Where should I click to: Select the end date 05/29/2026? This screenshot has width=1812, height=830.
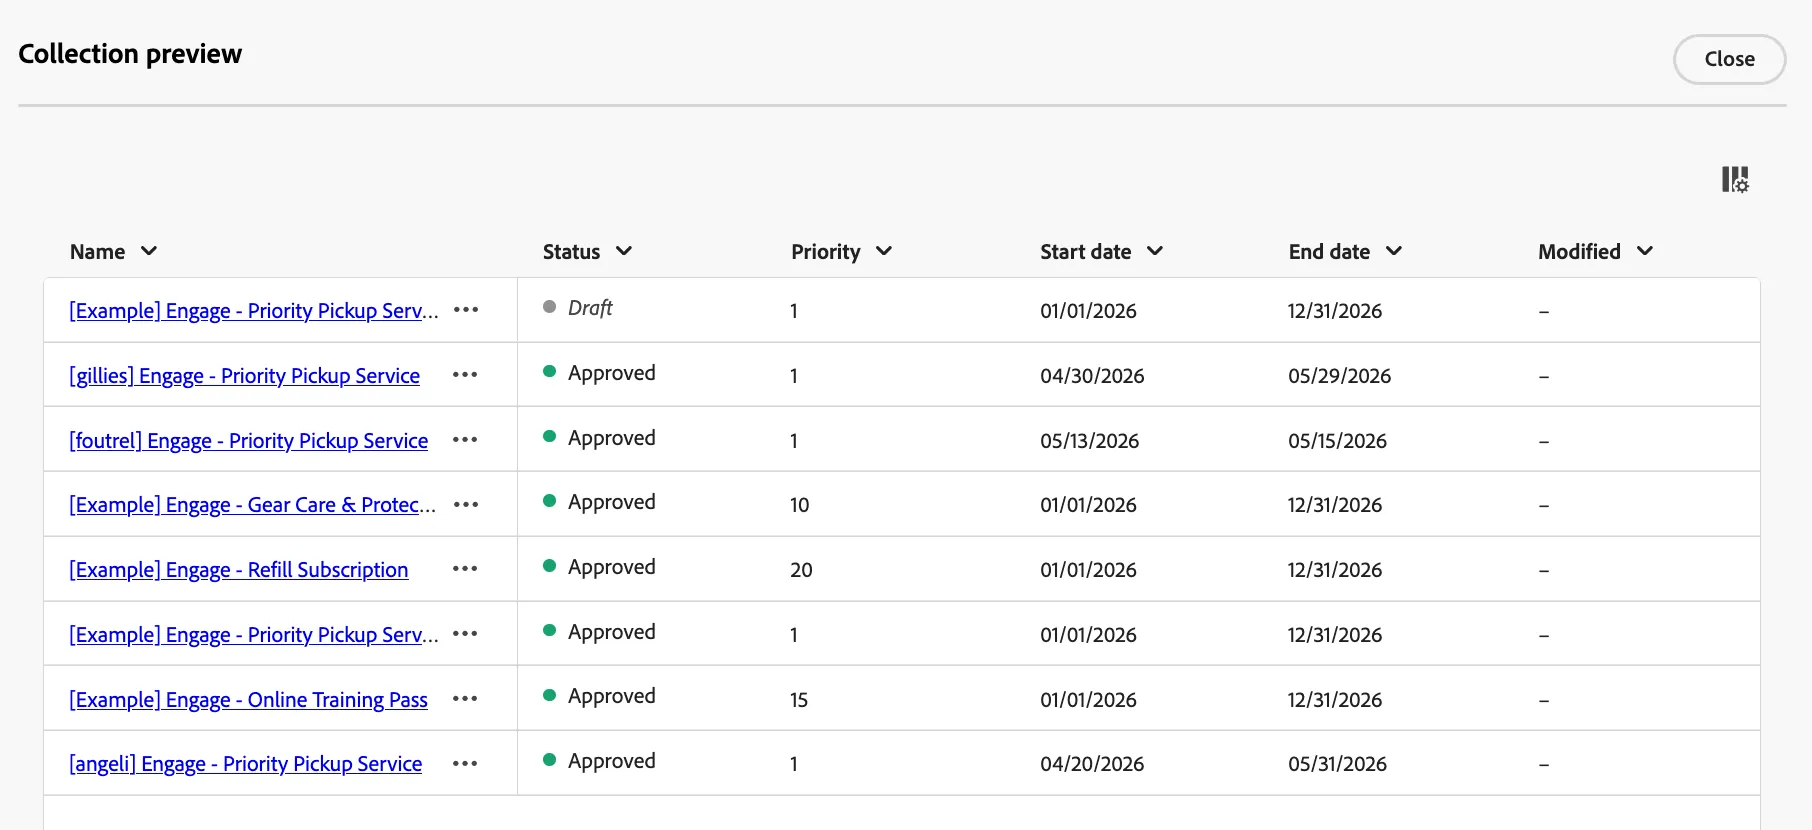pos(1340,376)
